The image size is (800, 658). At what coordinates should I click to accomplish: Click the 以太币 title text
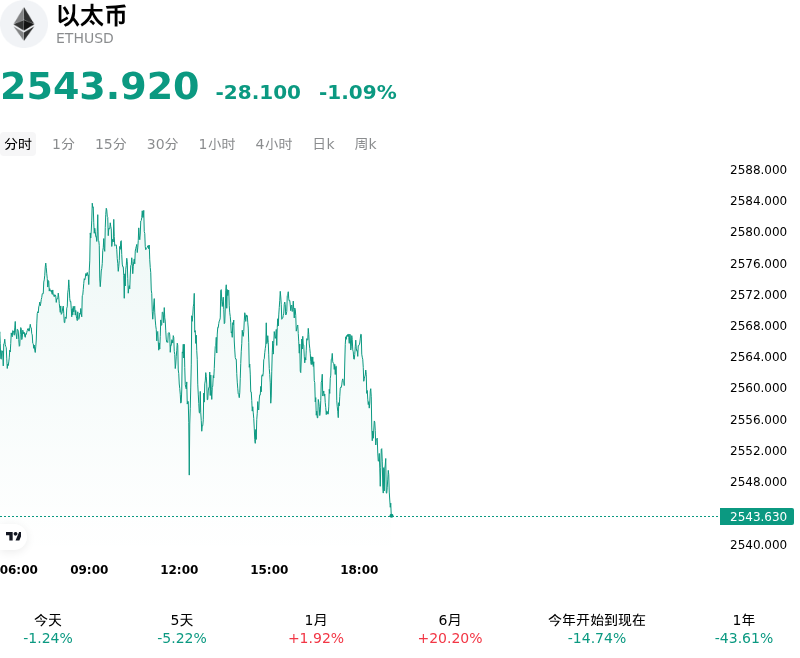[x=92, y=16]
